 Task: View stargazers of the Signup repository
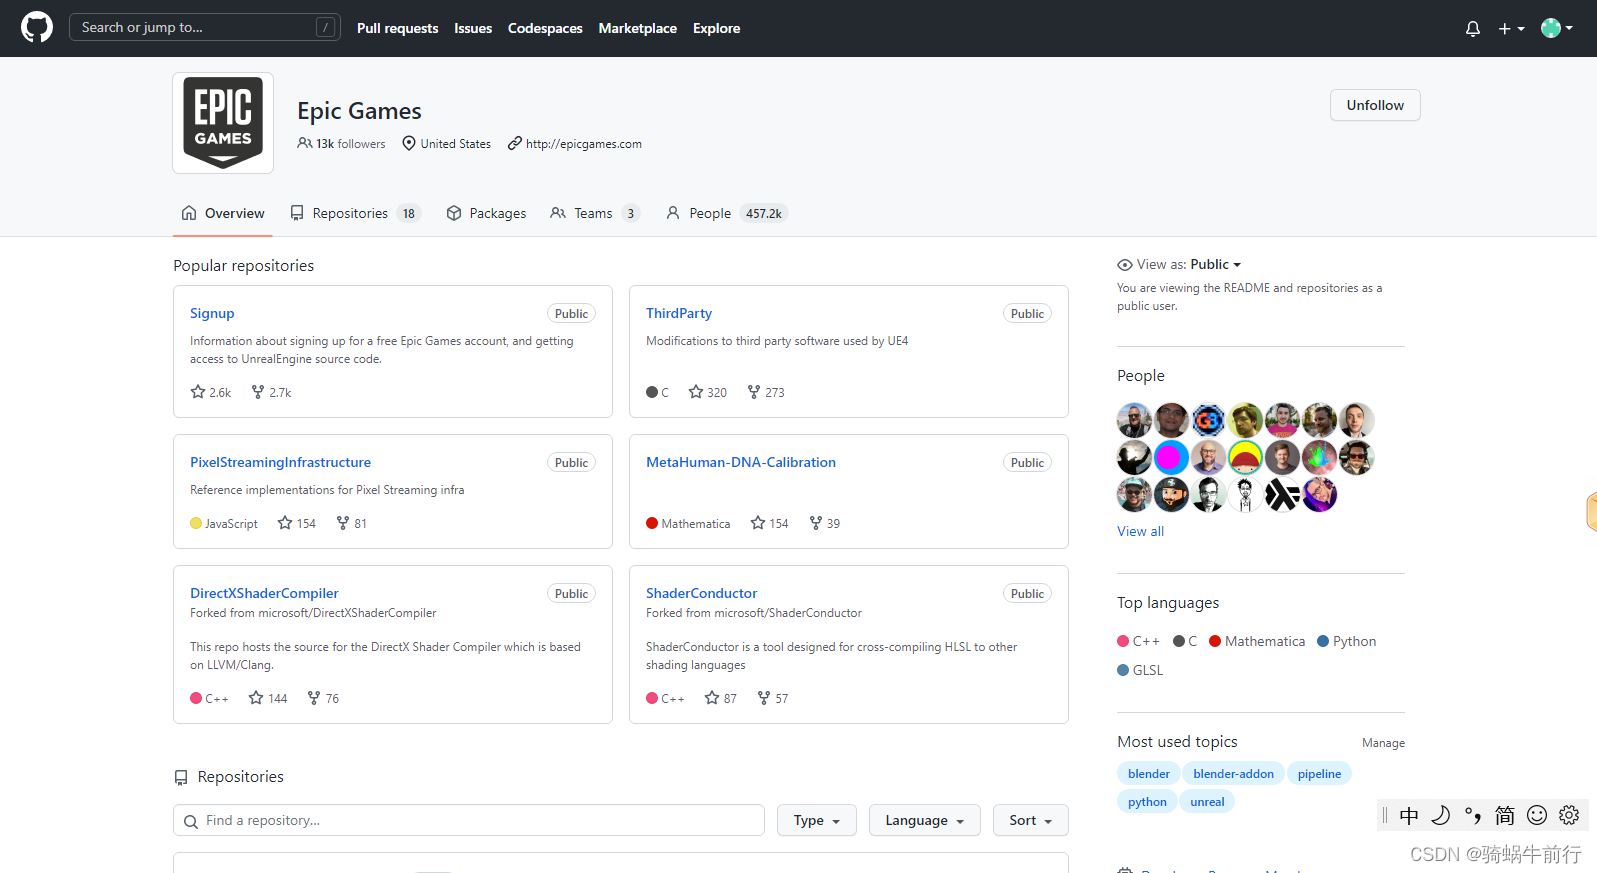pos(211,392)
